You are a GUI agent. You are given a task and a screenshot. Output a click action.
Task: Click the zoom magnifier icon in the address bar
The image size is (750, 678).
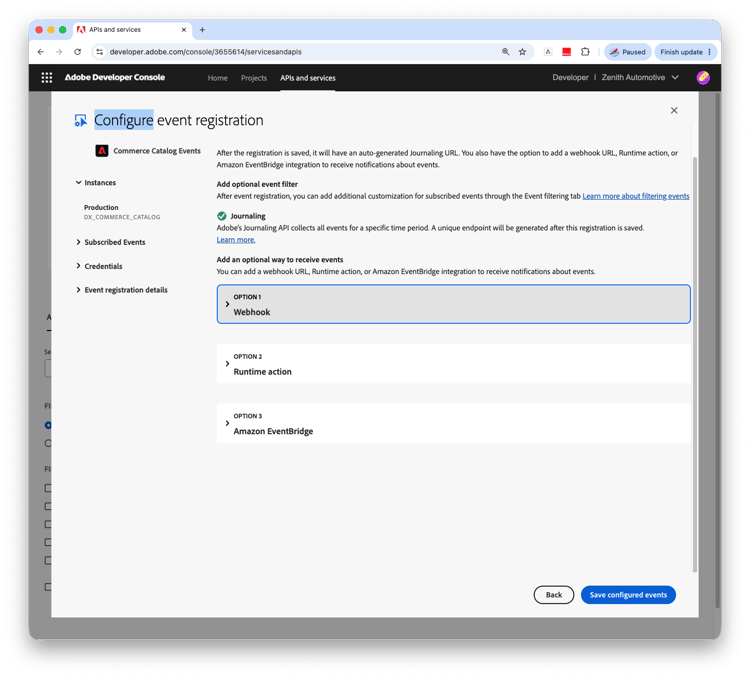506,52
